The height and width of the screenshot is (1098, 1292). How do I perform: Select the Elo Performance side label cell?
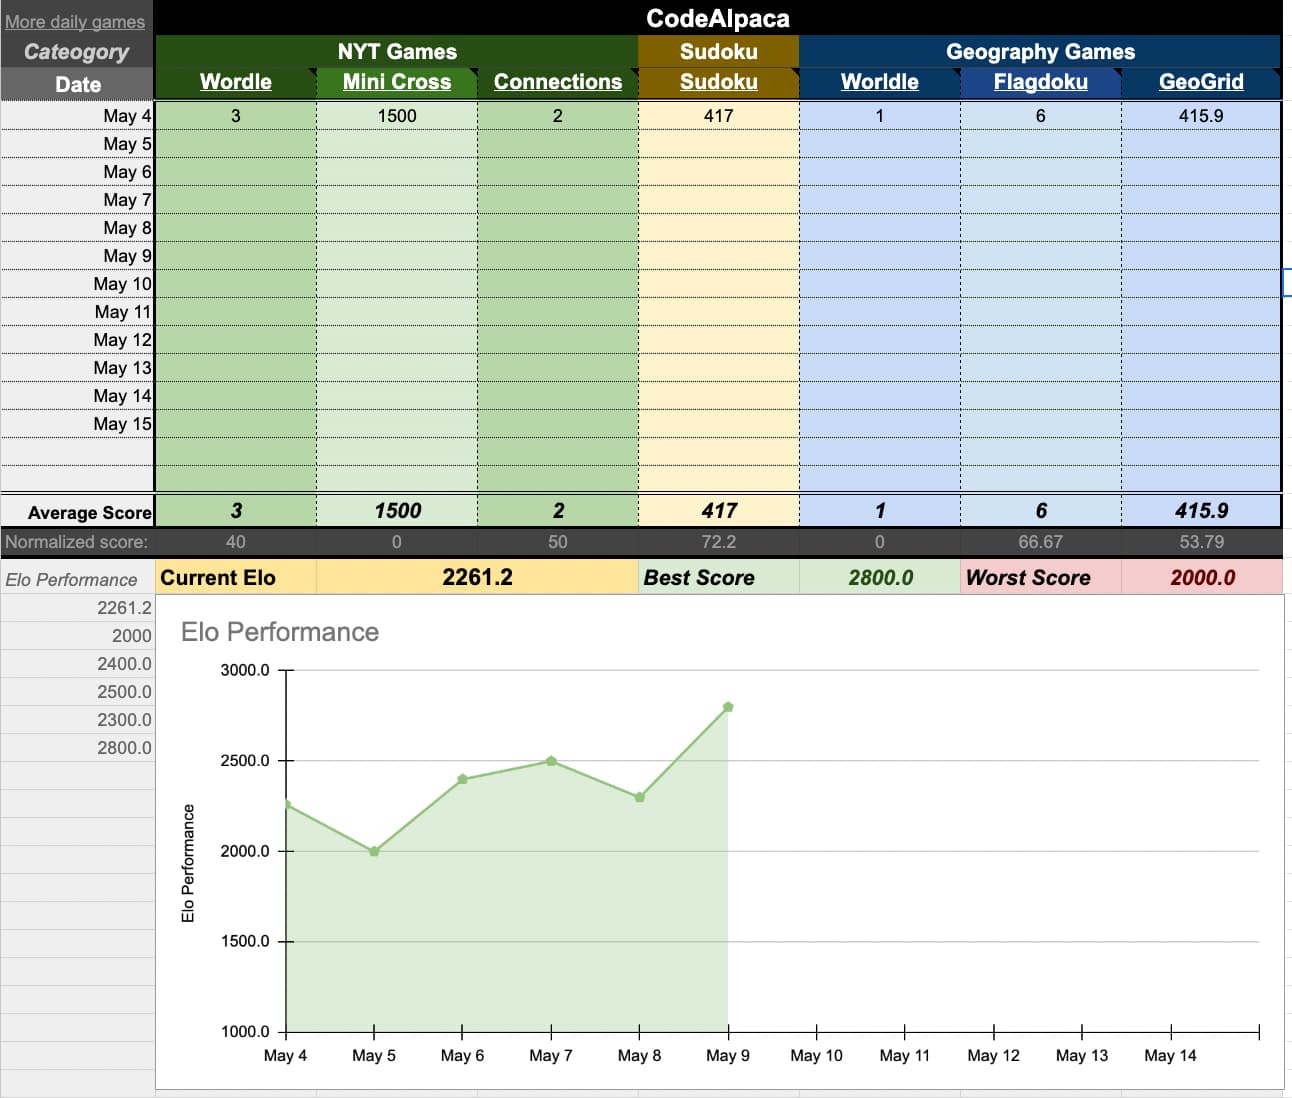coord(77,580)
